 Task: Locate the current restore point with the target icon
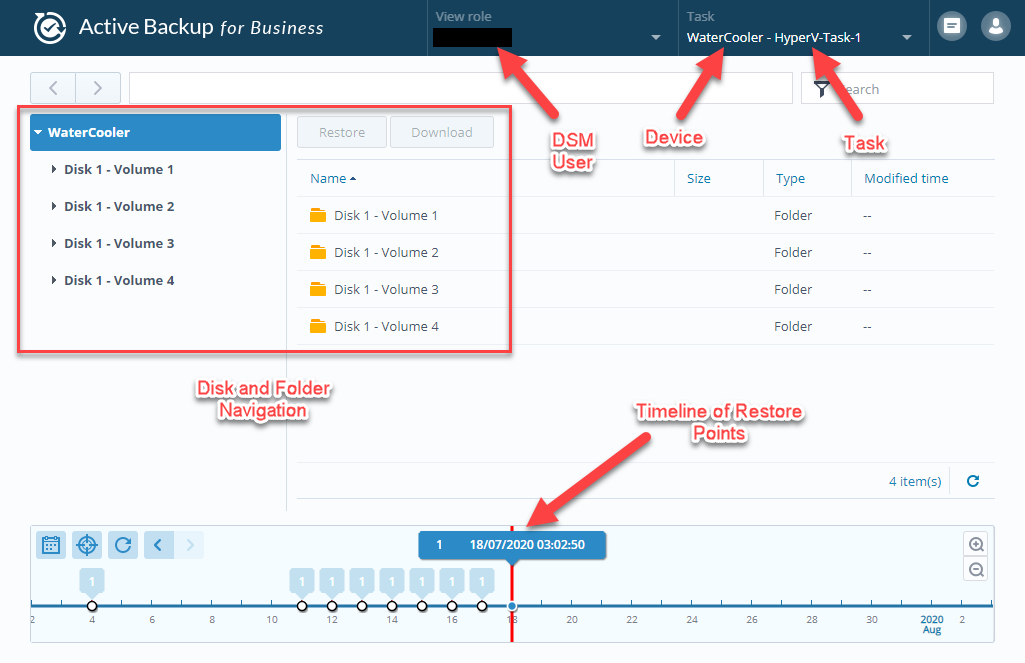point(87,545)
